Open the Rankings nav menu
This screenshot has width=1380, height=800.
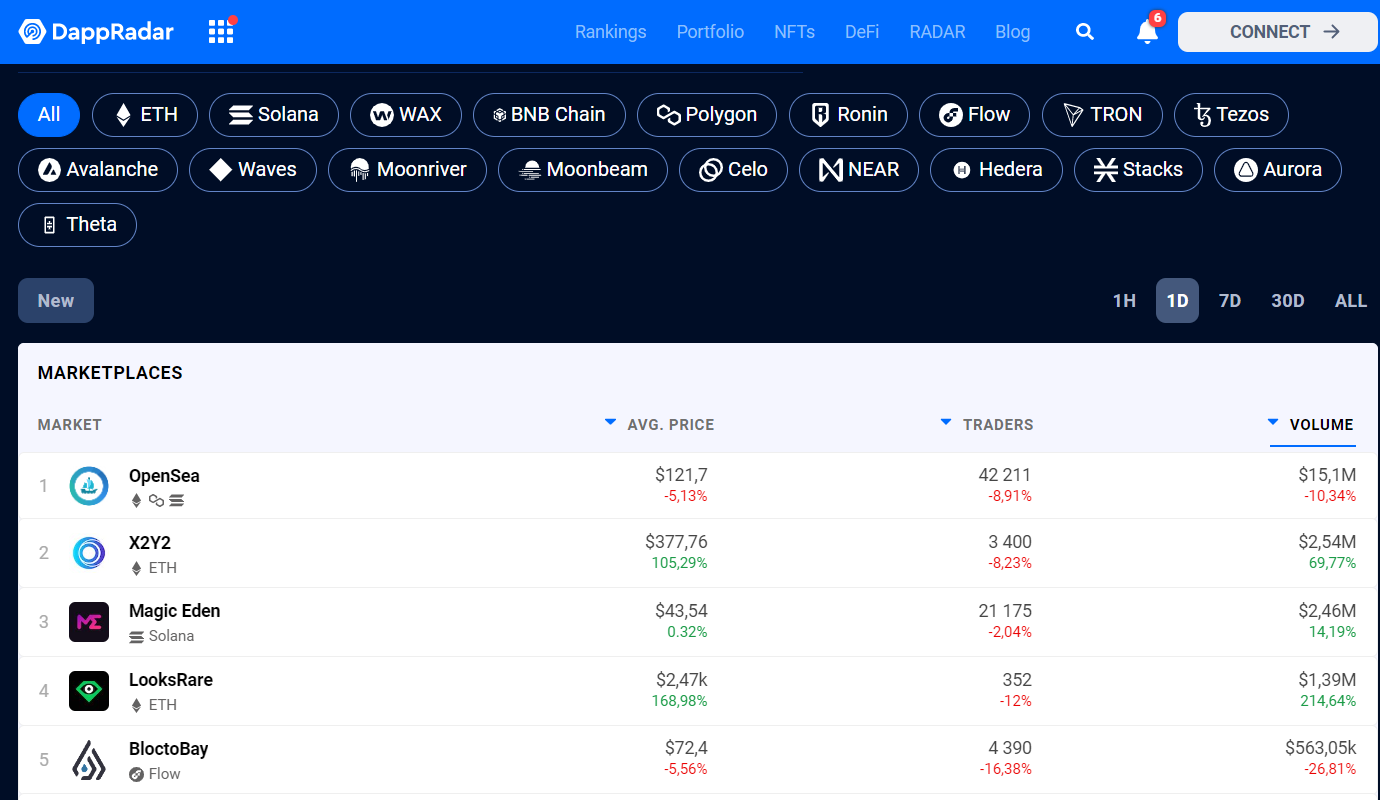click(x=610, y=32)
